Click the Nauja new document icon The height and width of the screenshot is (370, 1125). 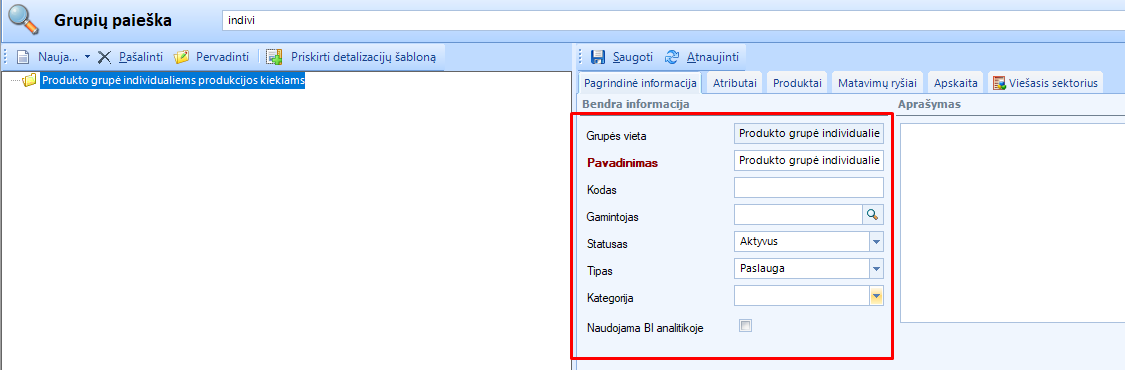(x=24, y=56)
